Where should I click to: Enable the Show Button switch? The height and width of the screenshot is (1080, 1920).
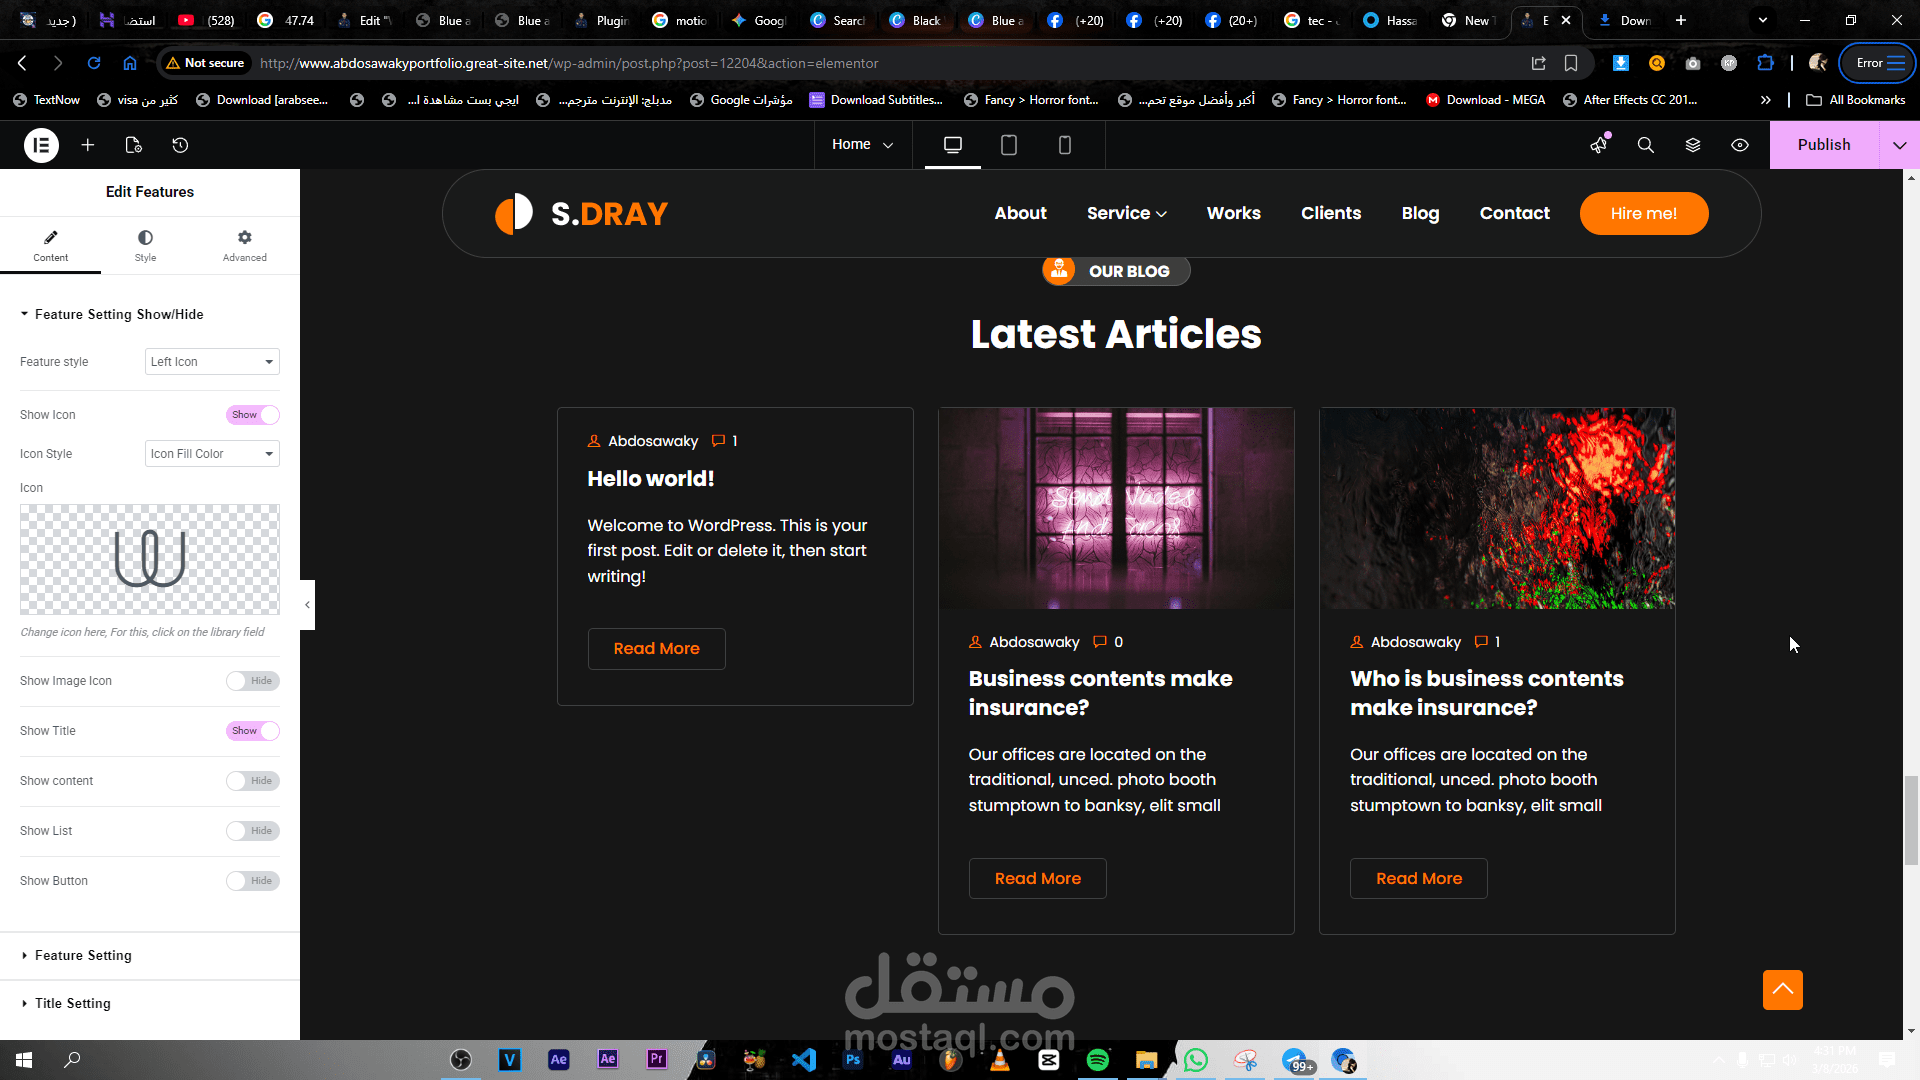(252, 881)
